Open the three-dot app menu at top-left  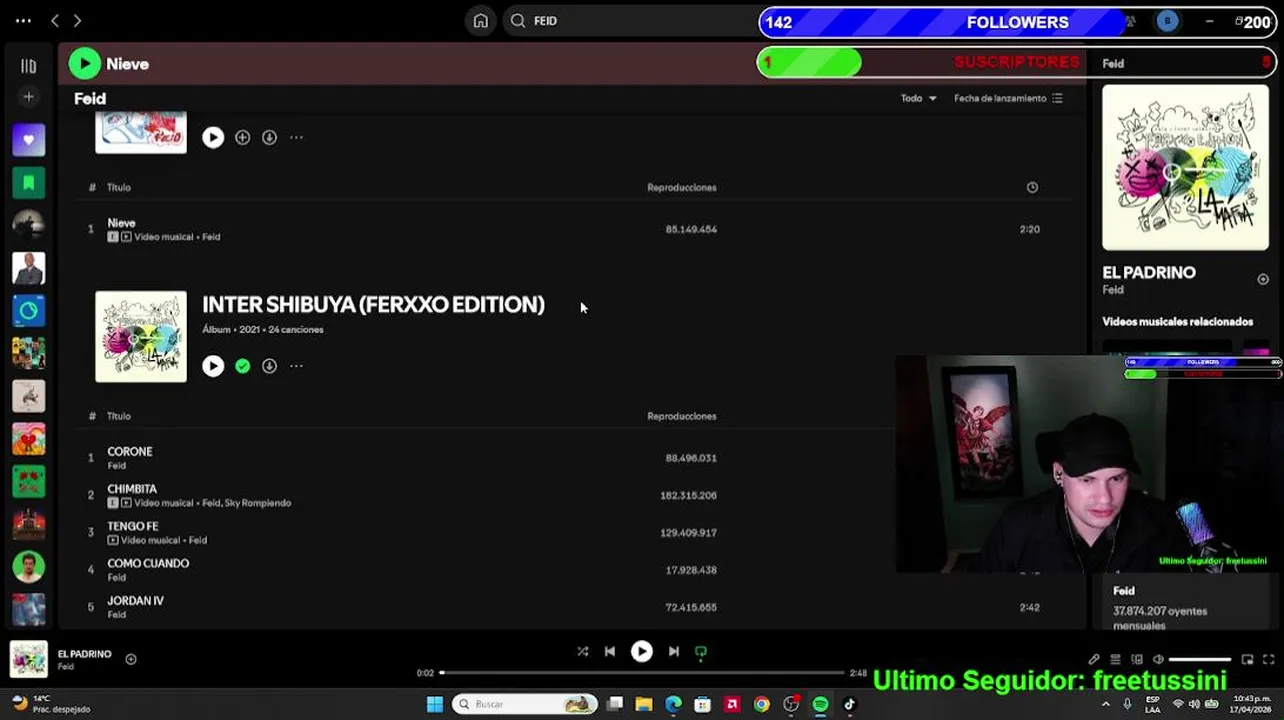click(x=23, y=21)
